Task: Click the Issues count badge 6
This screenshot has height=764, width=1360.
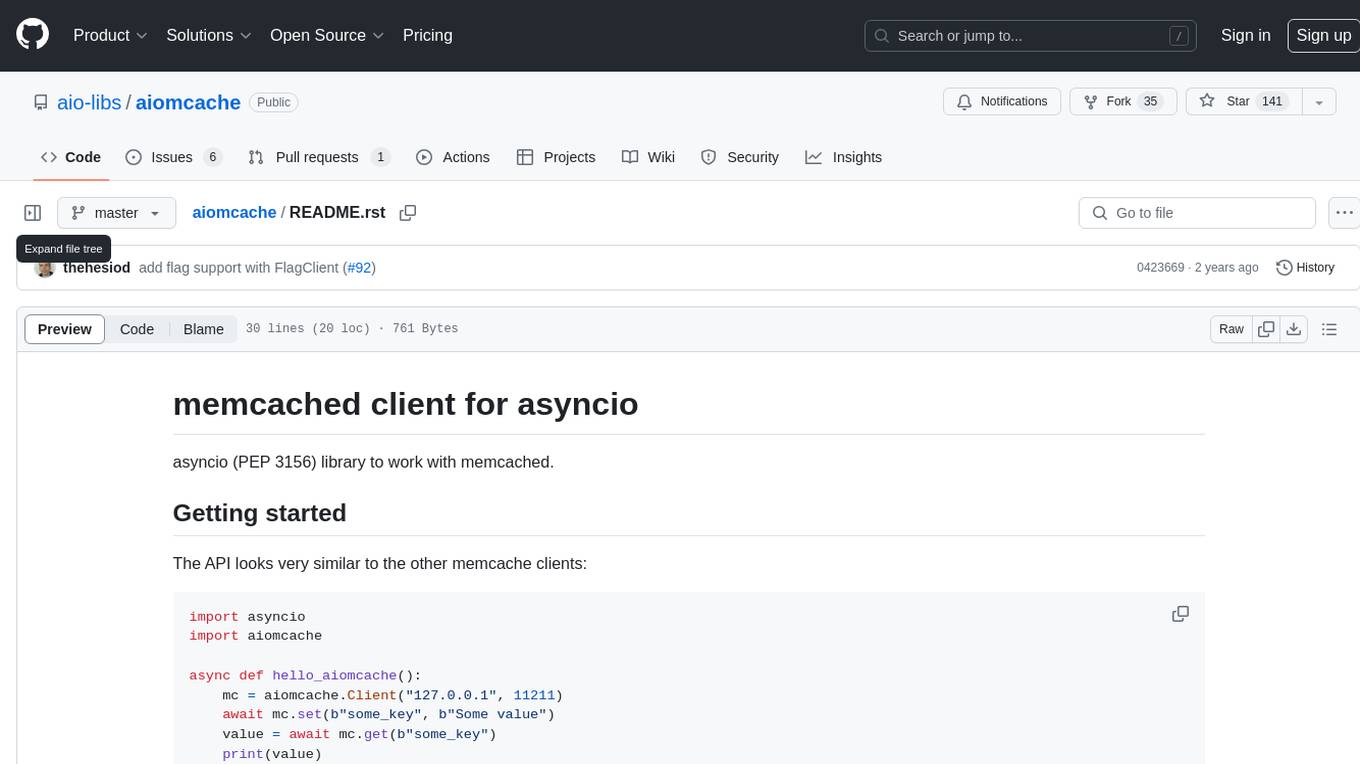Action: point(211,157)
